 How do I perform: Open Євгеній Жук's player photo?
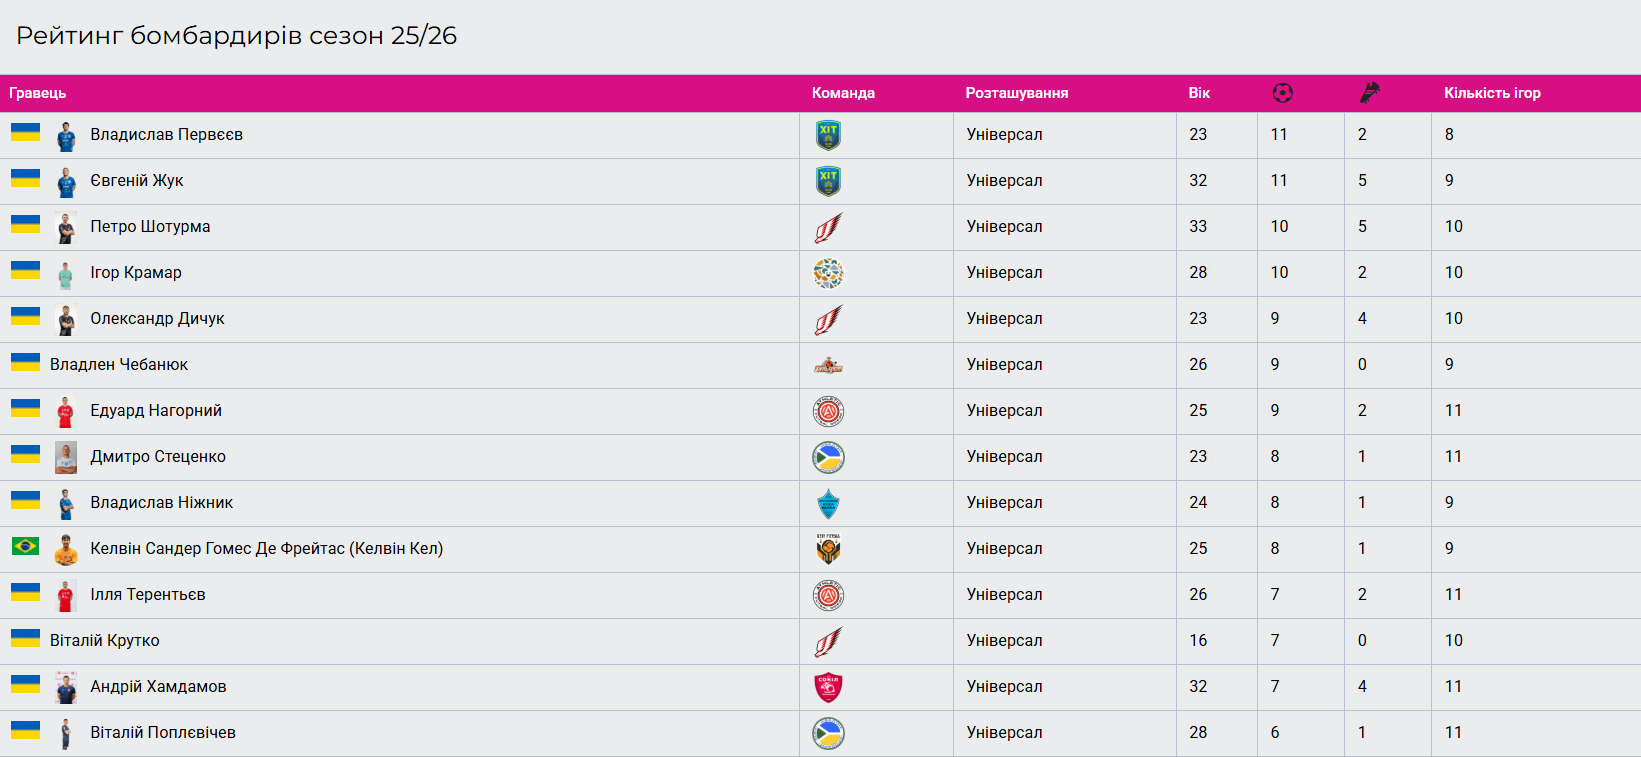66,182
